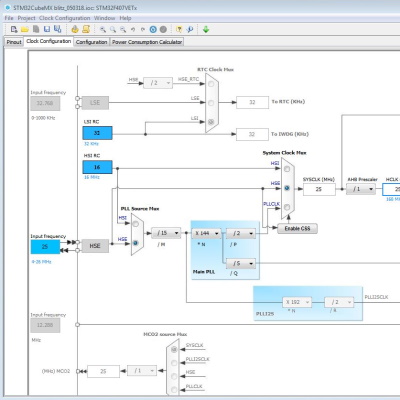Open the Help menu
This screenshot has width=400, height=400.
(125, 18)
